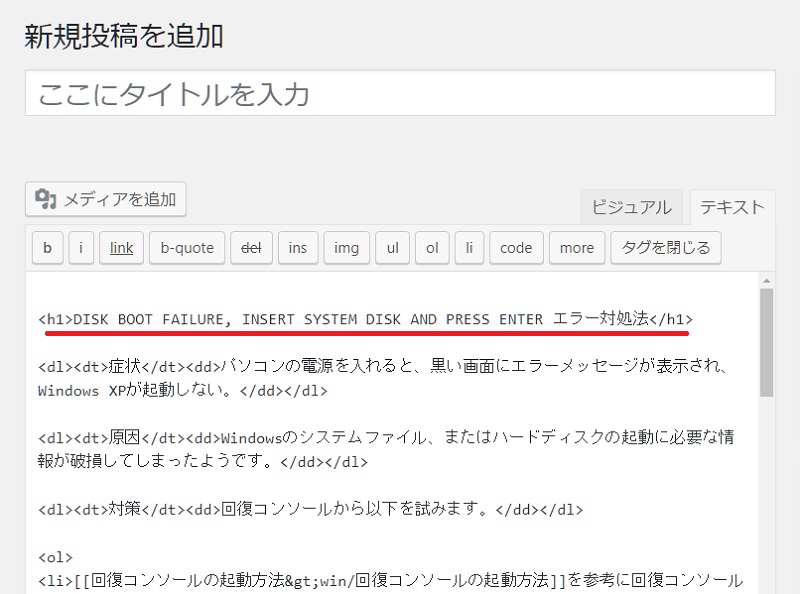This screenshot has height=594, width=800.
Task: Click the editor scrollbar up arrow
Action: tap(766, 281)
